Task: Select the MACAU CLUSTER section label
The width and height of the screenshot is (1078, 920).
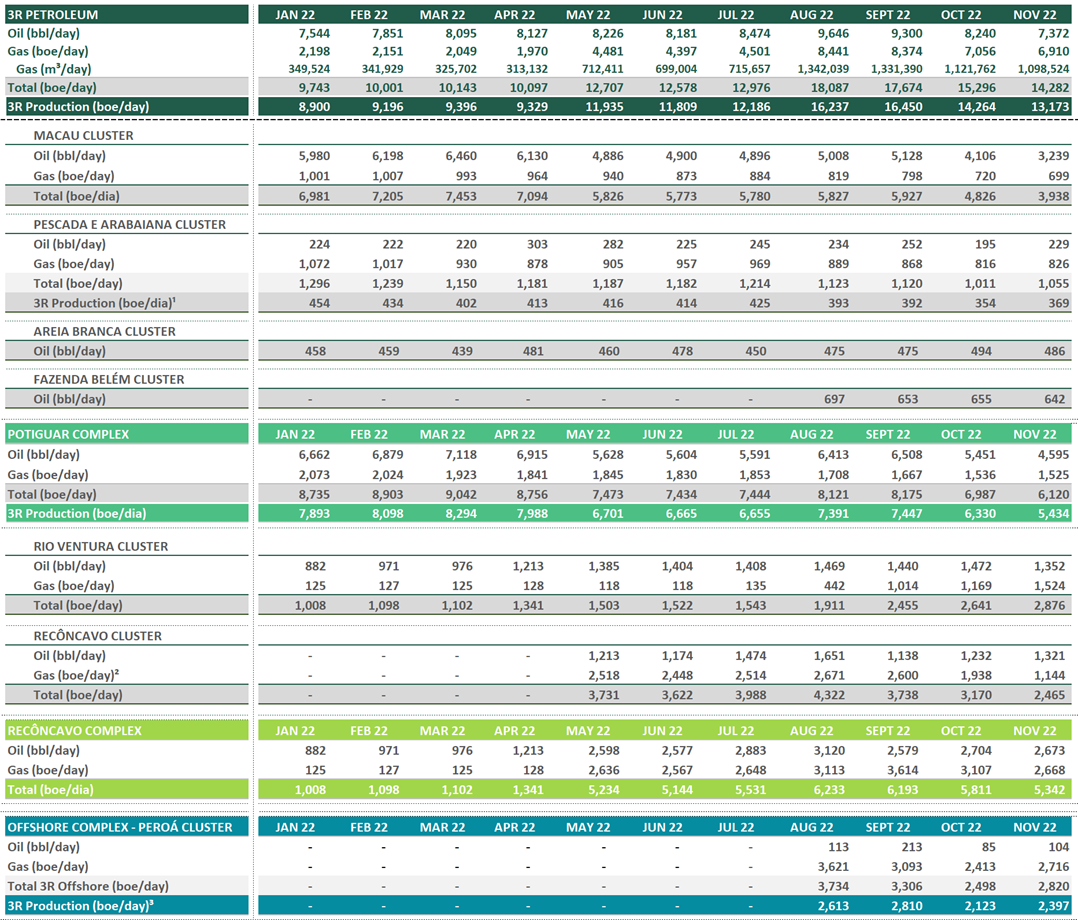Action: tap(83, 136)
